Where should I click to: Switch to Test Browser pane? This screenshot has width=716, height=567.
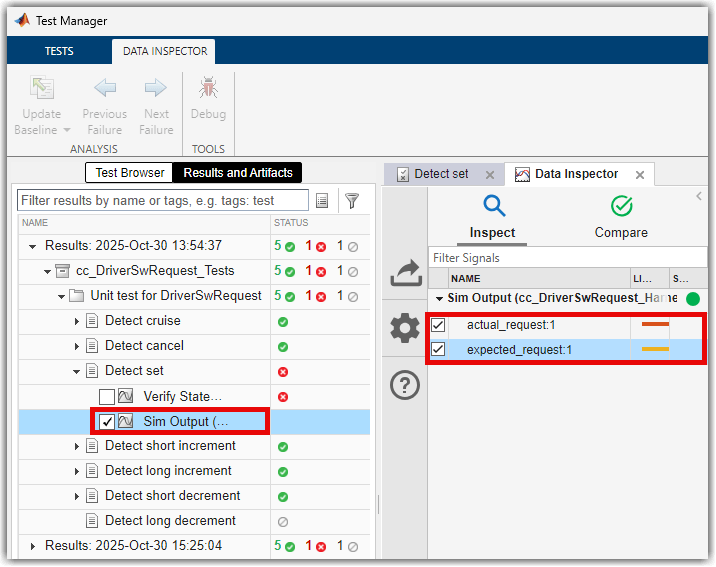pyautogui.click(x=130, y=173)
